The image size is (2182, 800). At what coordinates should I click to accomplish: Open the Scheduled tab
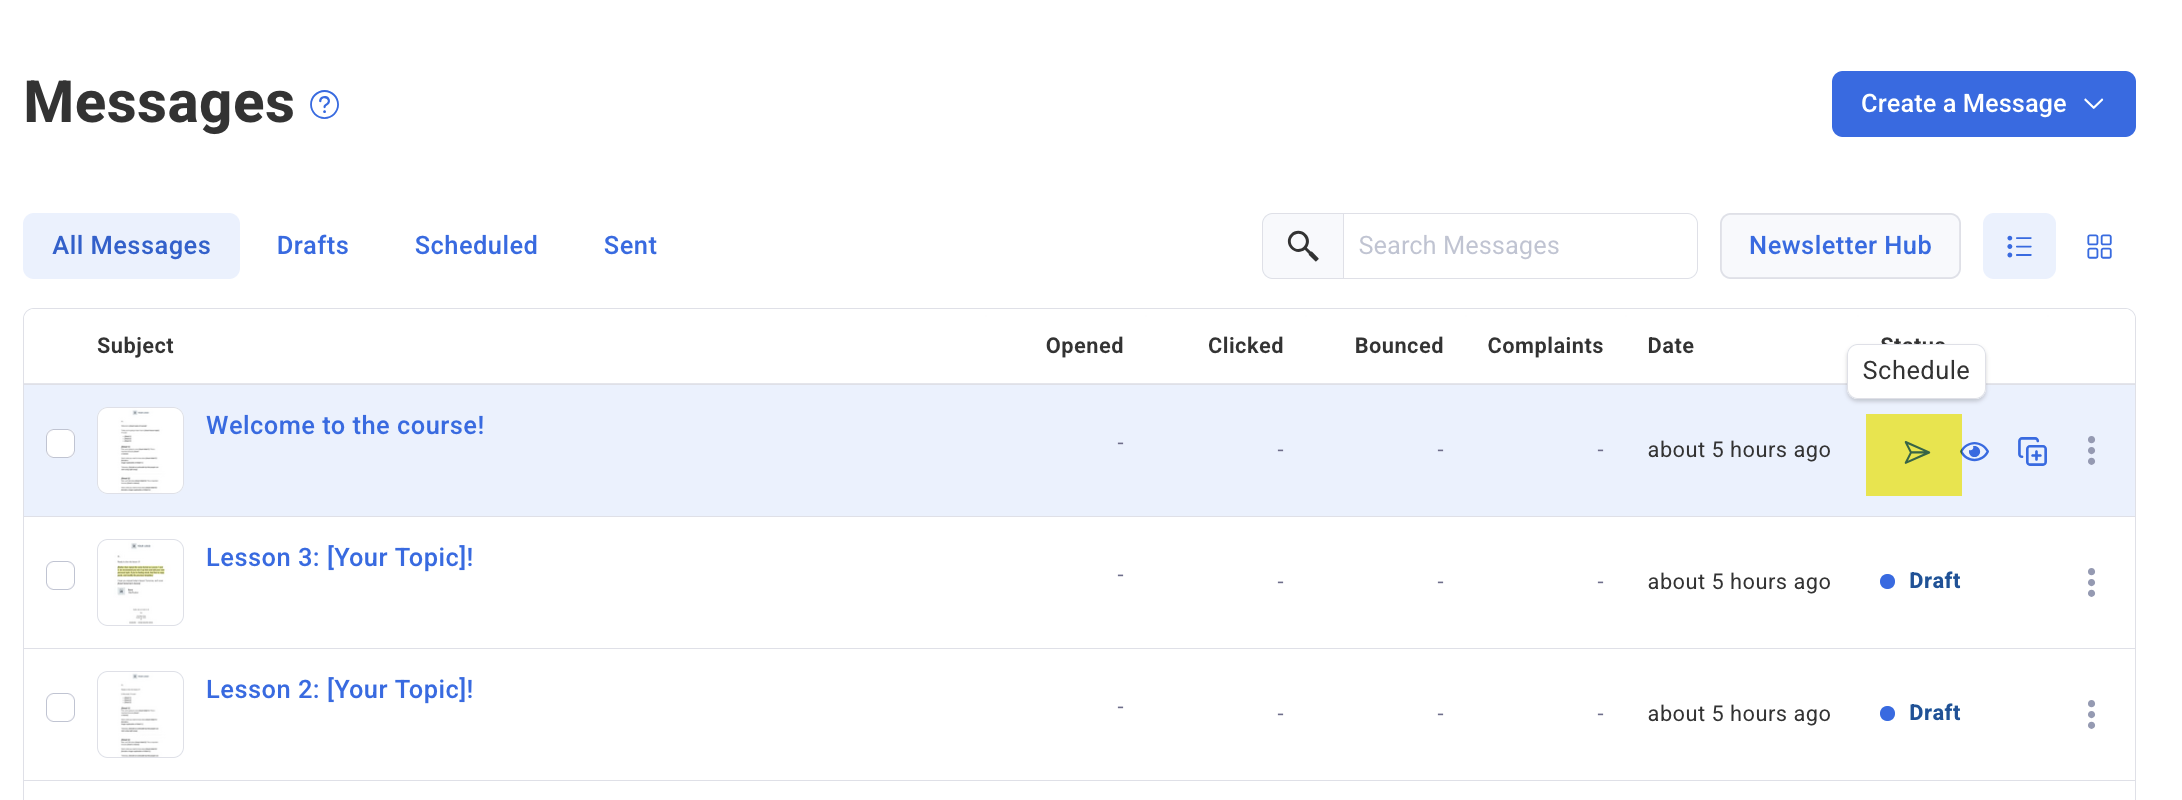476,246
